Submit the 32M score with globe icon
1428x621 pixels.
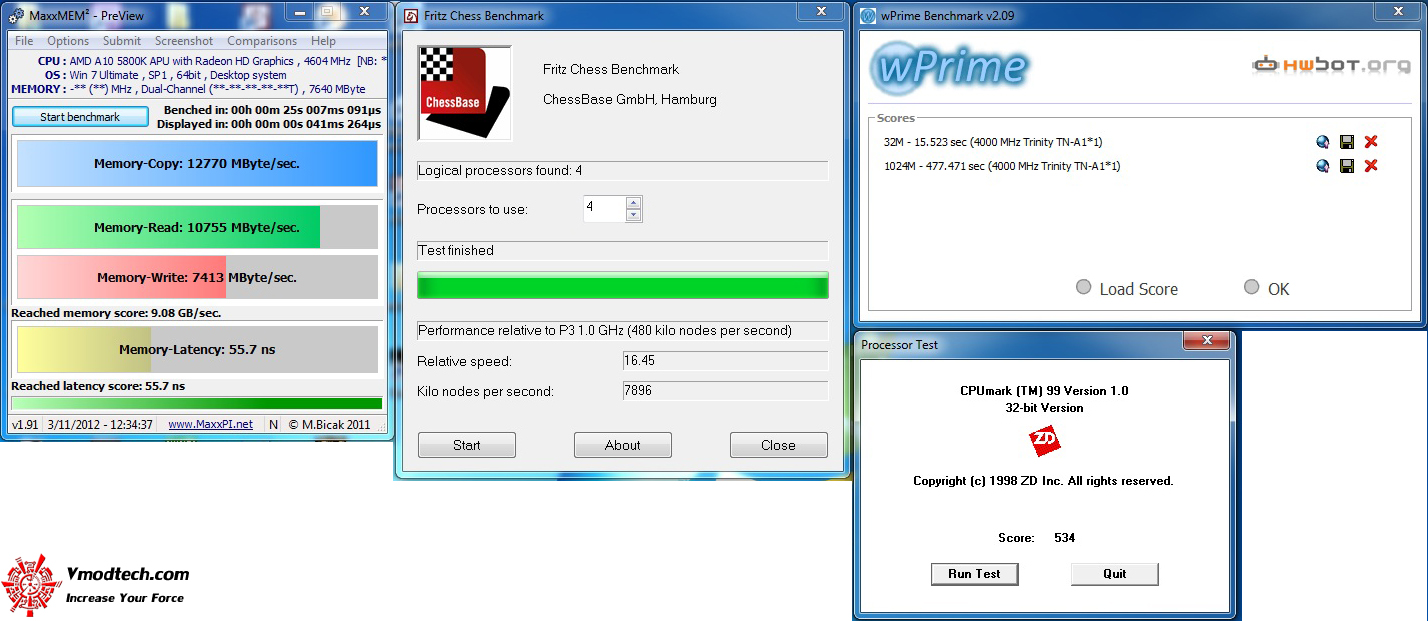1323,142
